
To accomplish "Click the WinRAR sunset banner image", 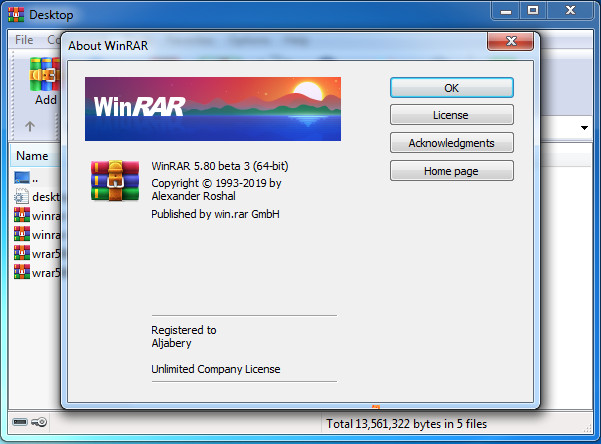I will point(213,109).
